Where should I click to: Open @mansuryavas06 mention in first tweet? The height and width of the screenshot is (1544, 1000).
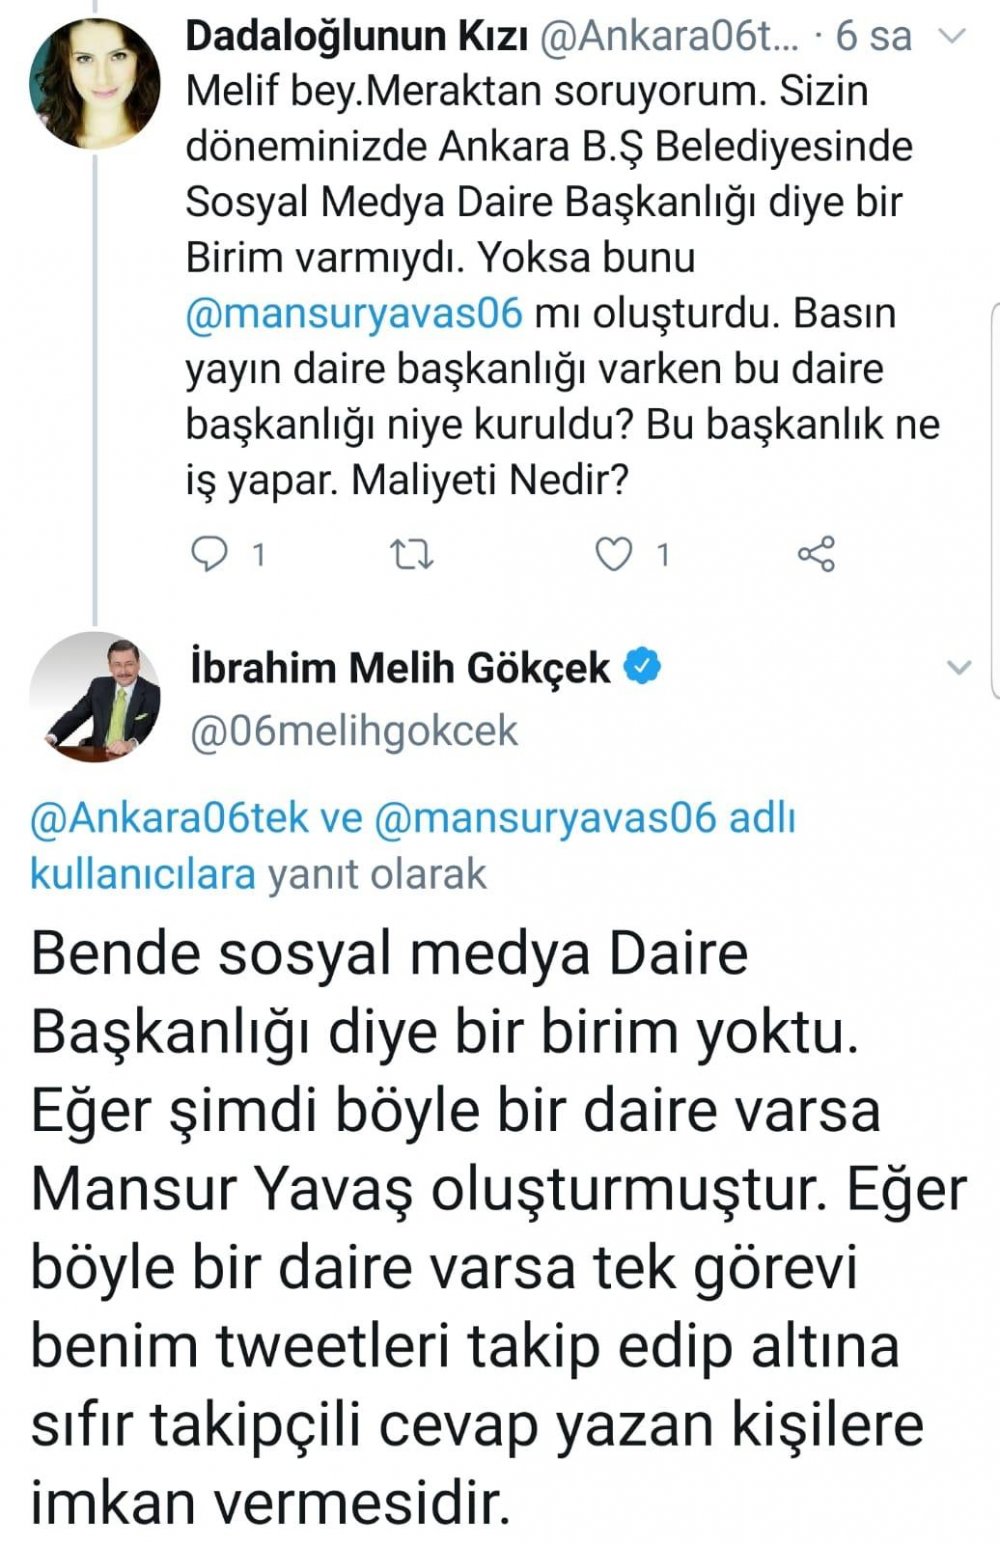(354, 313)
